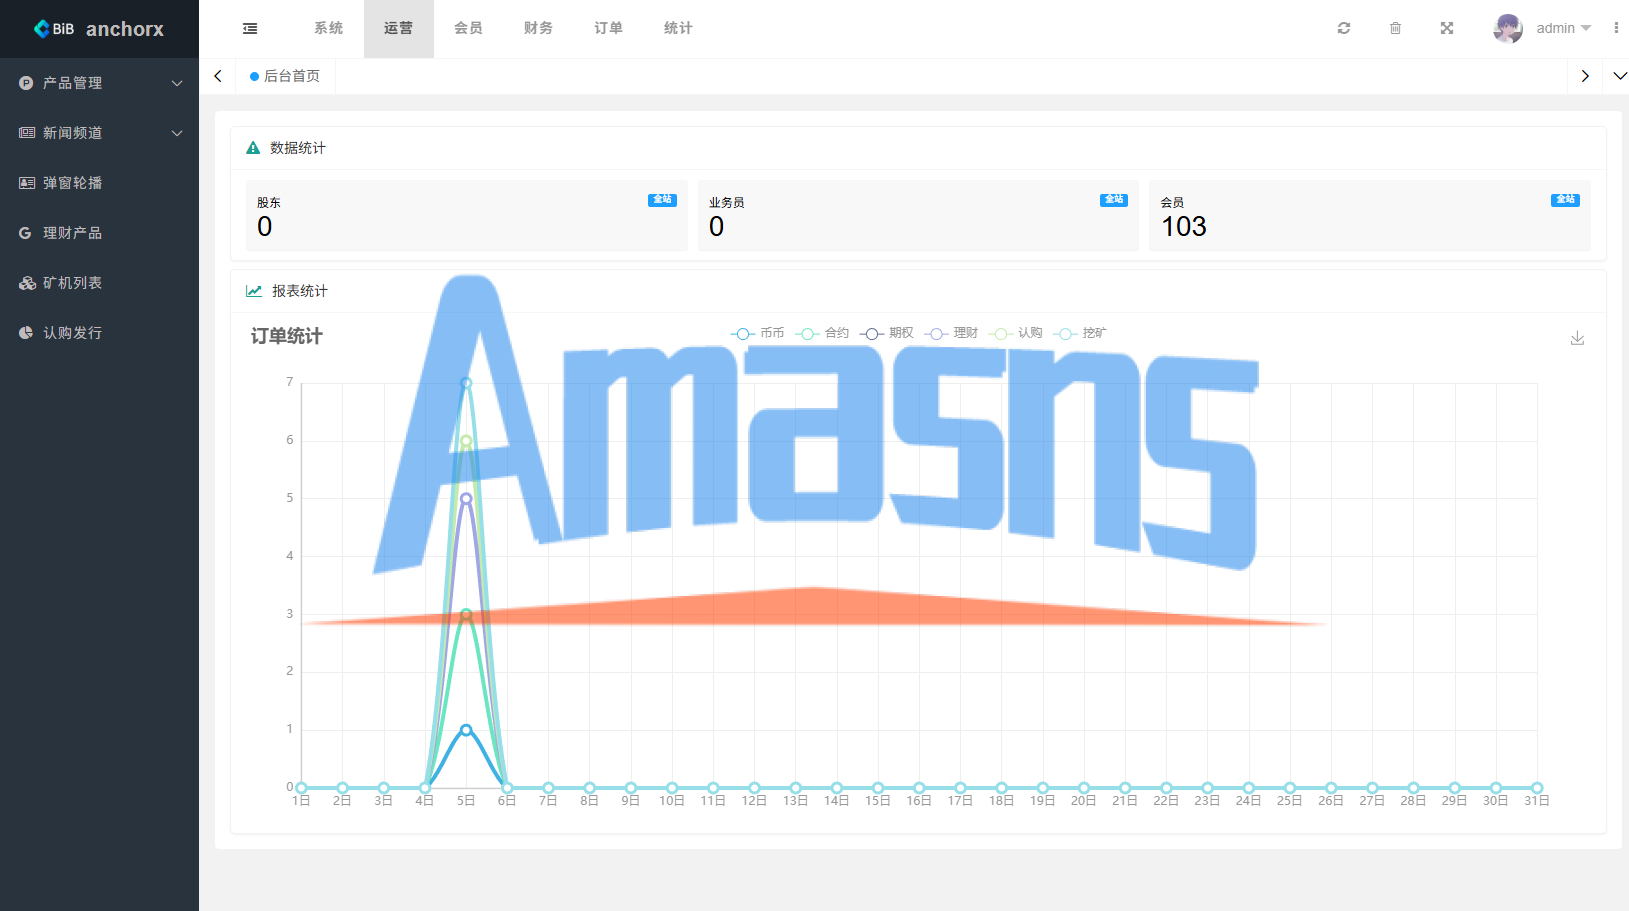The image size is (1629, 911).
Task: Toggle fullscreen with the expand icon
Action: [1447, 28]
